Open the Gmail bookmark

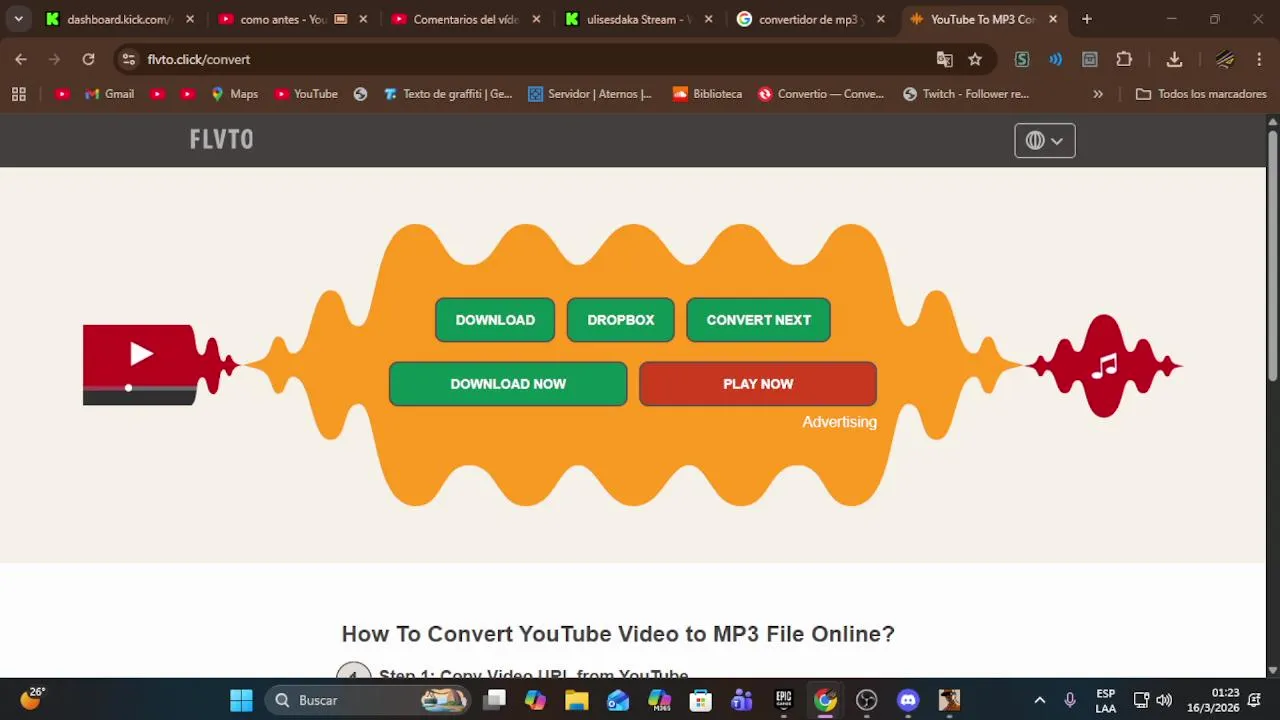(x=109, y=94)
